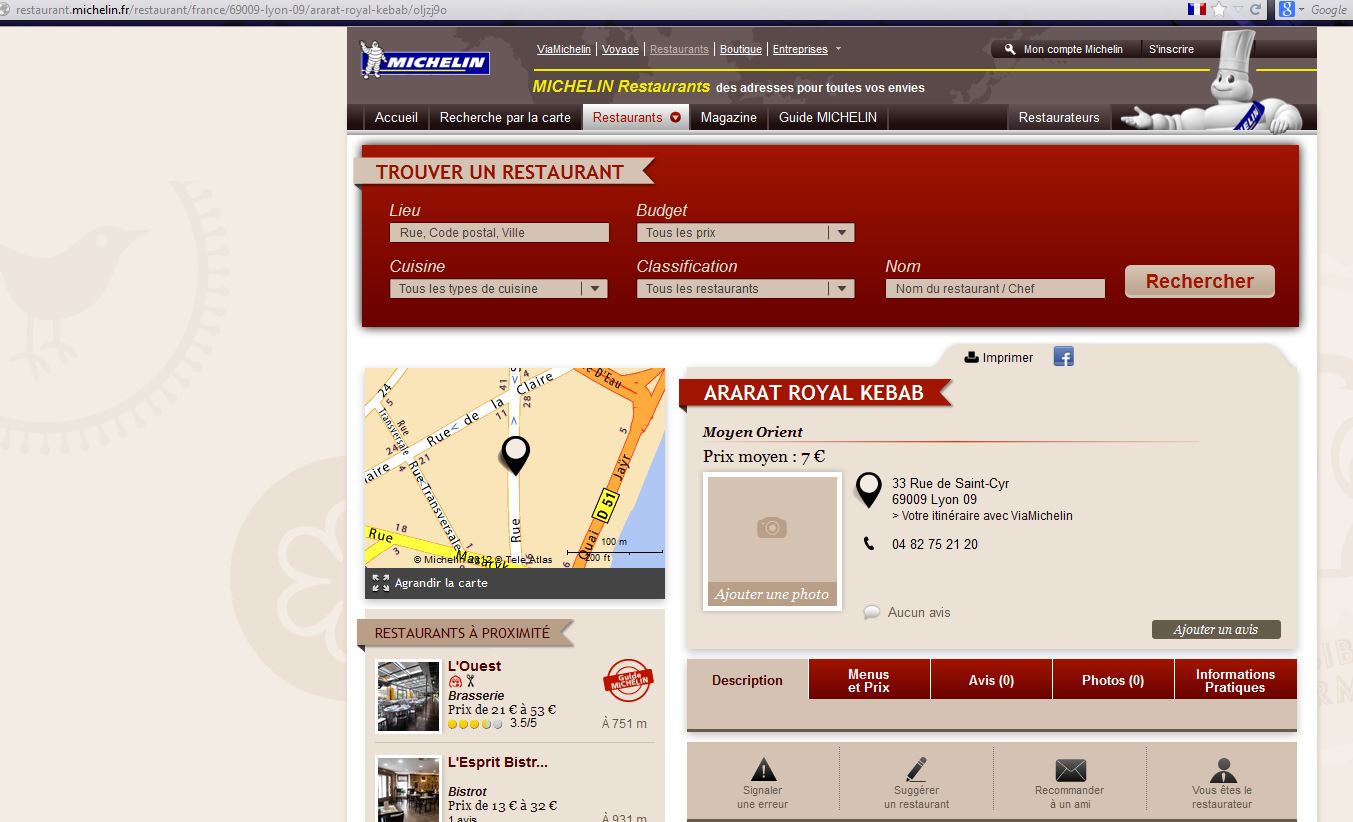Click the Signaler une erreur warning icon
The width and height of the screenshot is (1353, 822).
point(763,769)
